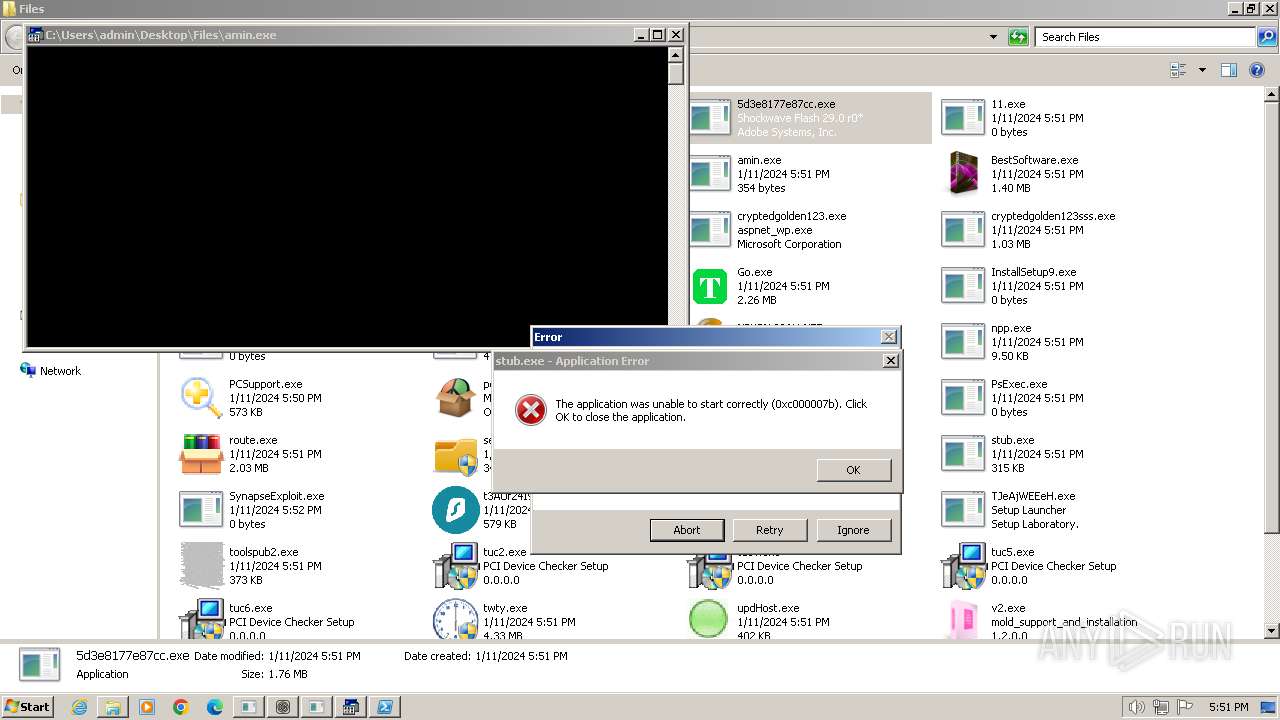Select the file named amin.exe in the Files list
This screenshot has height=720, width=1280.
point(759,160)
